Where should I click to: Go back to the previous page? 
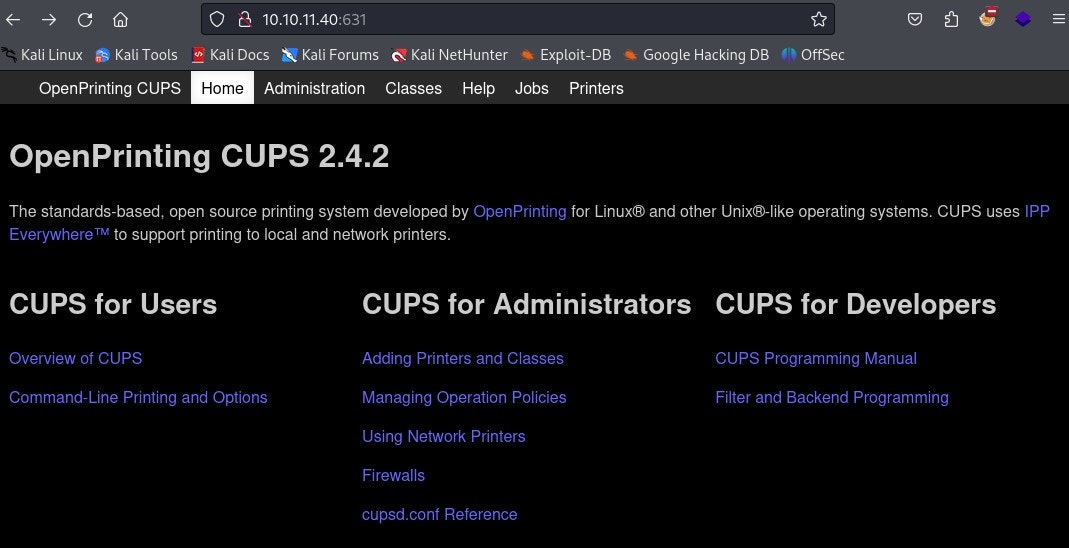coord(13,20)
